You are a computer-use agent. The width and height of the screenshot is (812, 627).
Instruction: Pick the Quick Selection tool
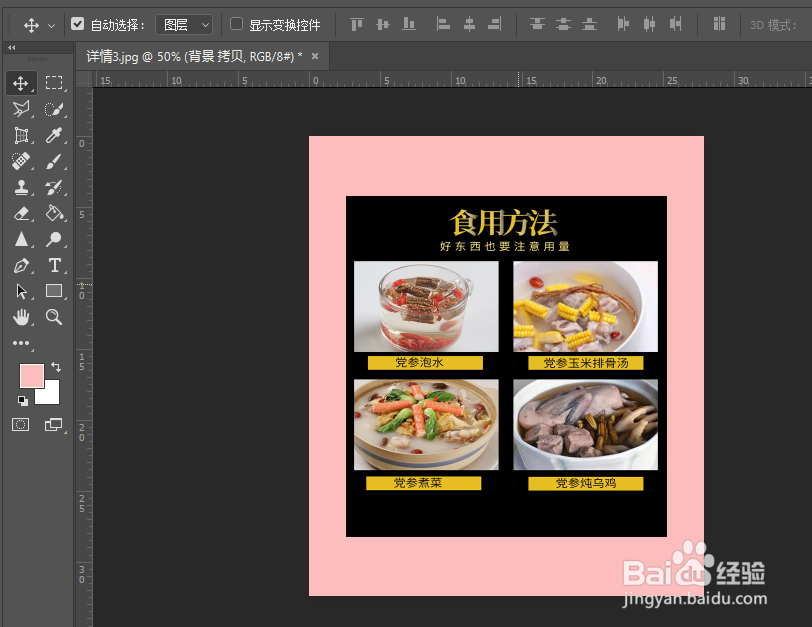(x=54, y=109)
